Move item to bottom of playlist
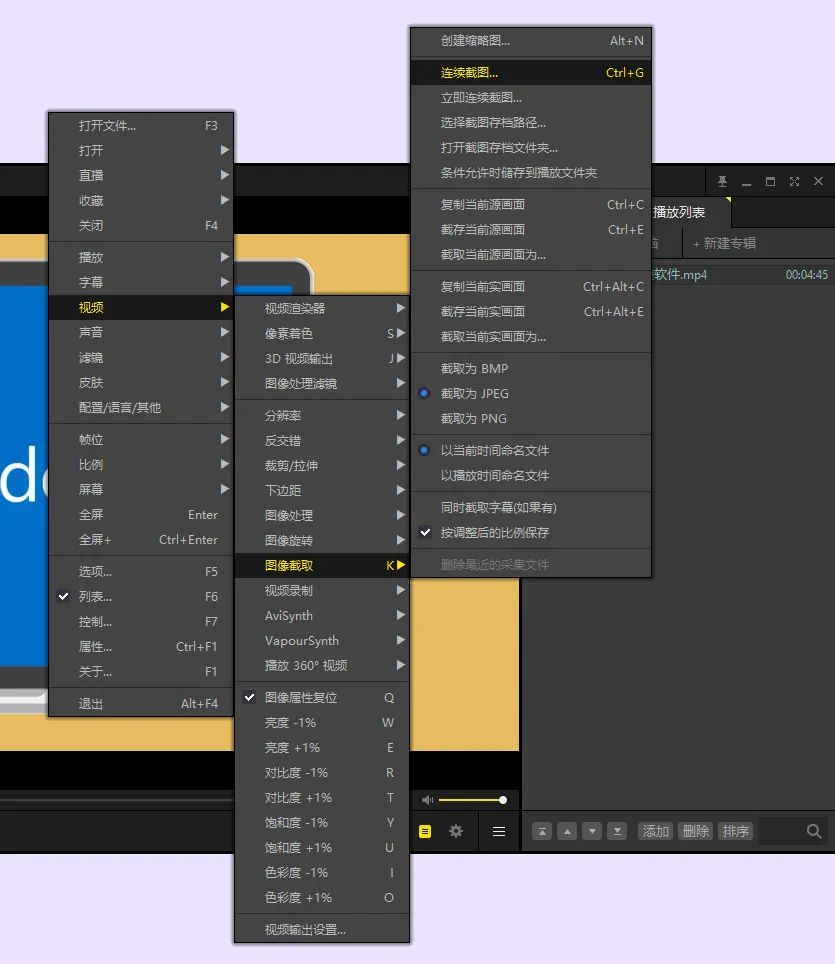This screenshot has height=964, width=835. coord(617,831)
